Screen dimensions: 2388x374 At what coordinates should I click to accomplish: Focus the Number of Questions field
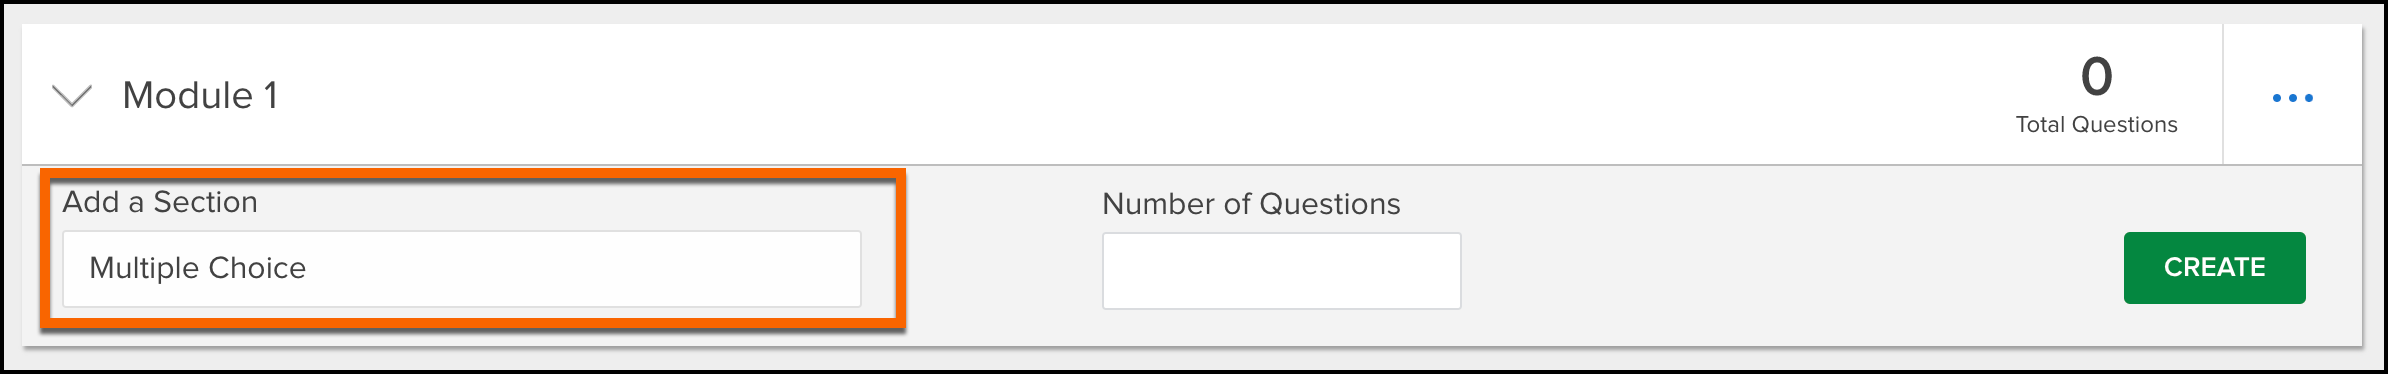[x=1281, y=271]
